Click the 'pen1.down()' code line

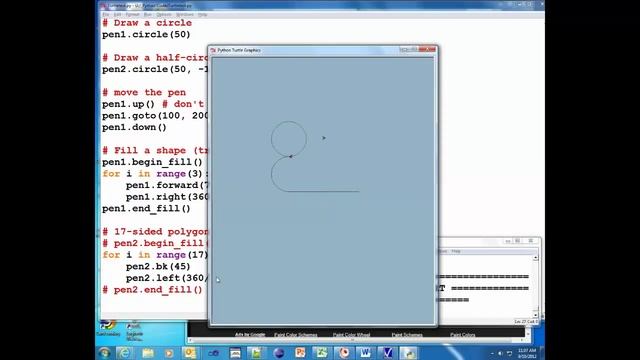point(134,127)
